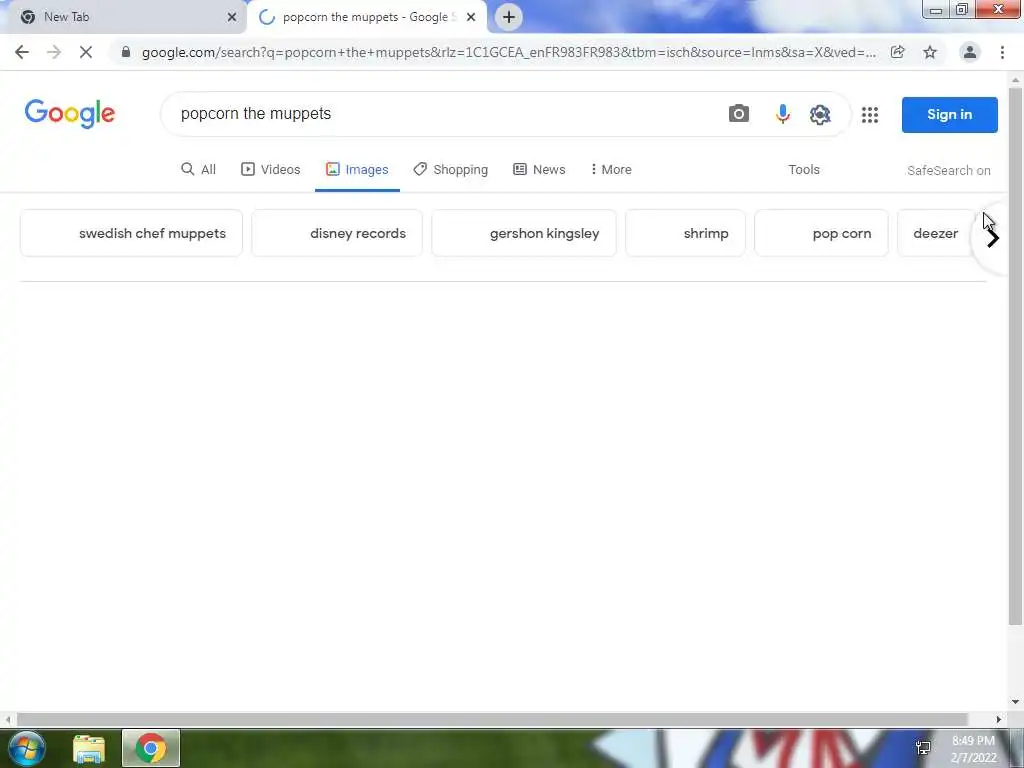This screenshot has height=768, width=1024.
Task: Click the URL in the address bar
Action: click(x=509, y=52)
